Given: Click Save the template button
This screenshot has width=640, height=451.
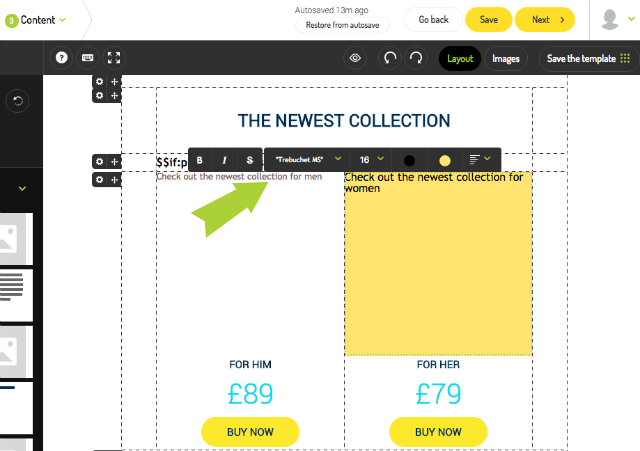Looking at the screenshot, I should (588, 58).
